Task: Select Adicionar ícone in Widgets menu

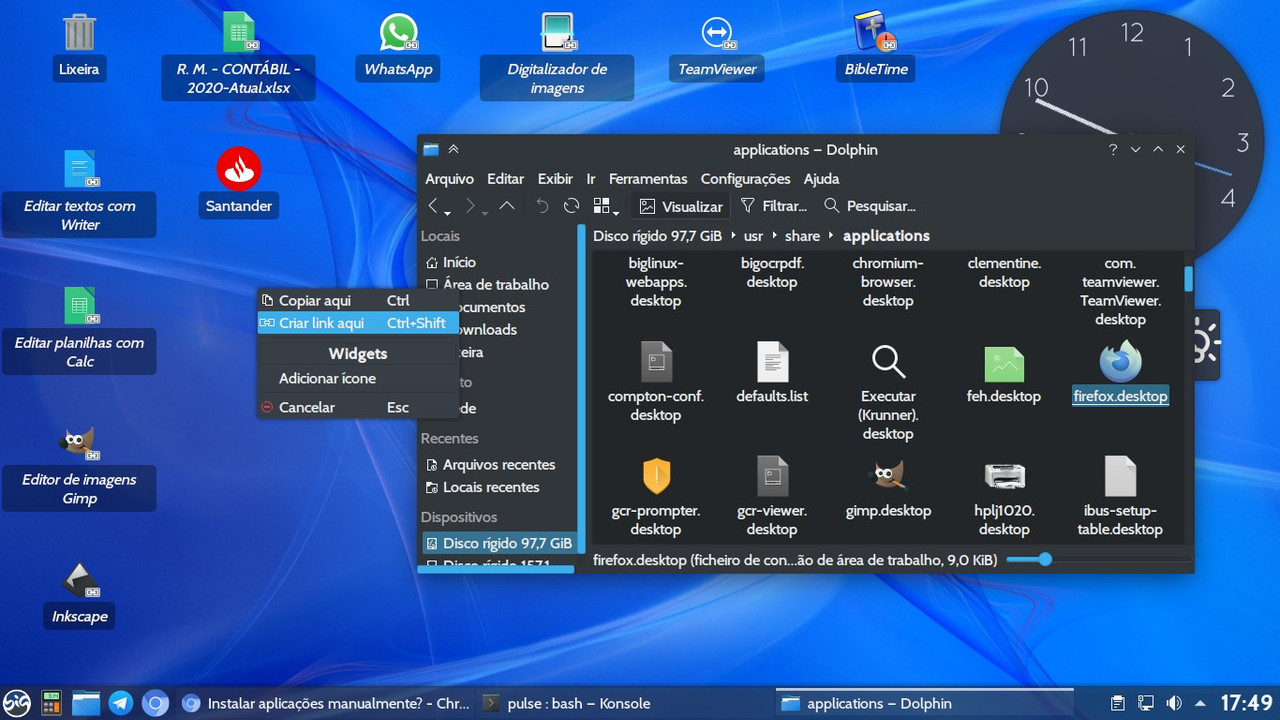Action: pyautogui.click(x=358, y=378)
